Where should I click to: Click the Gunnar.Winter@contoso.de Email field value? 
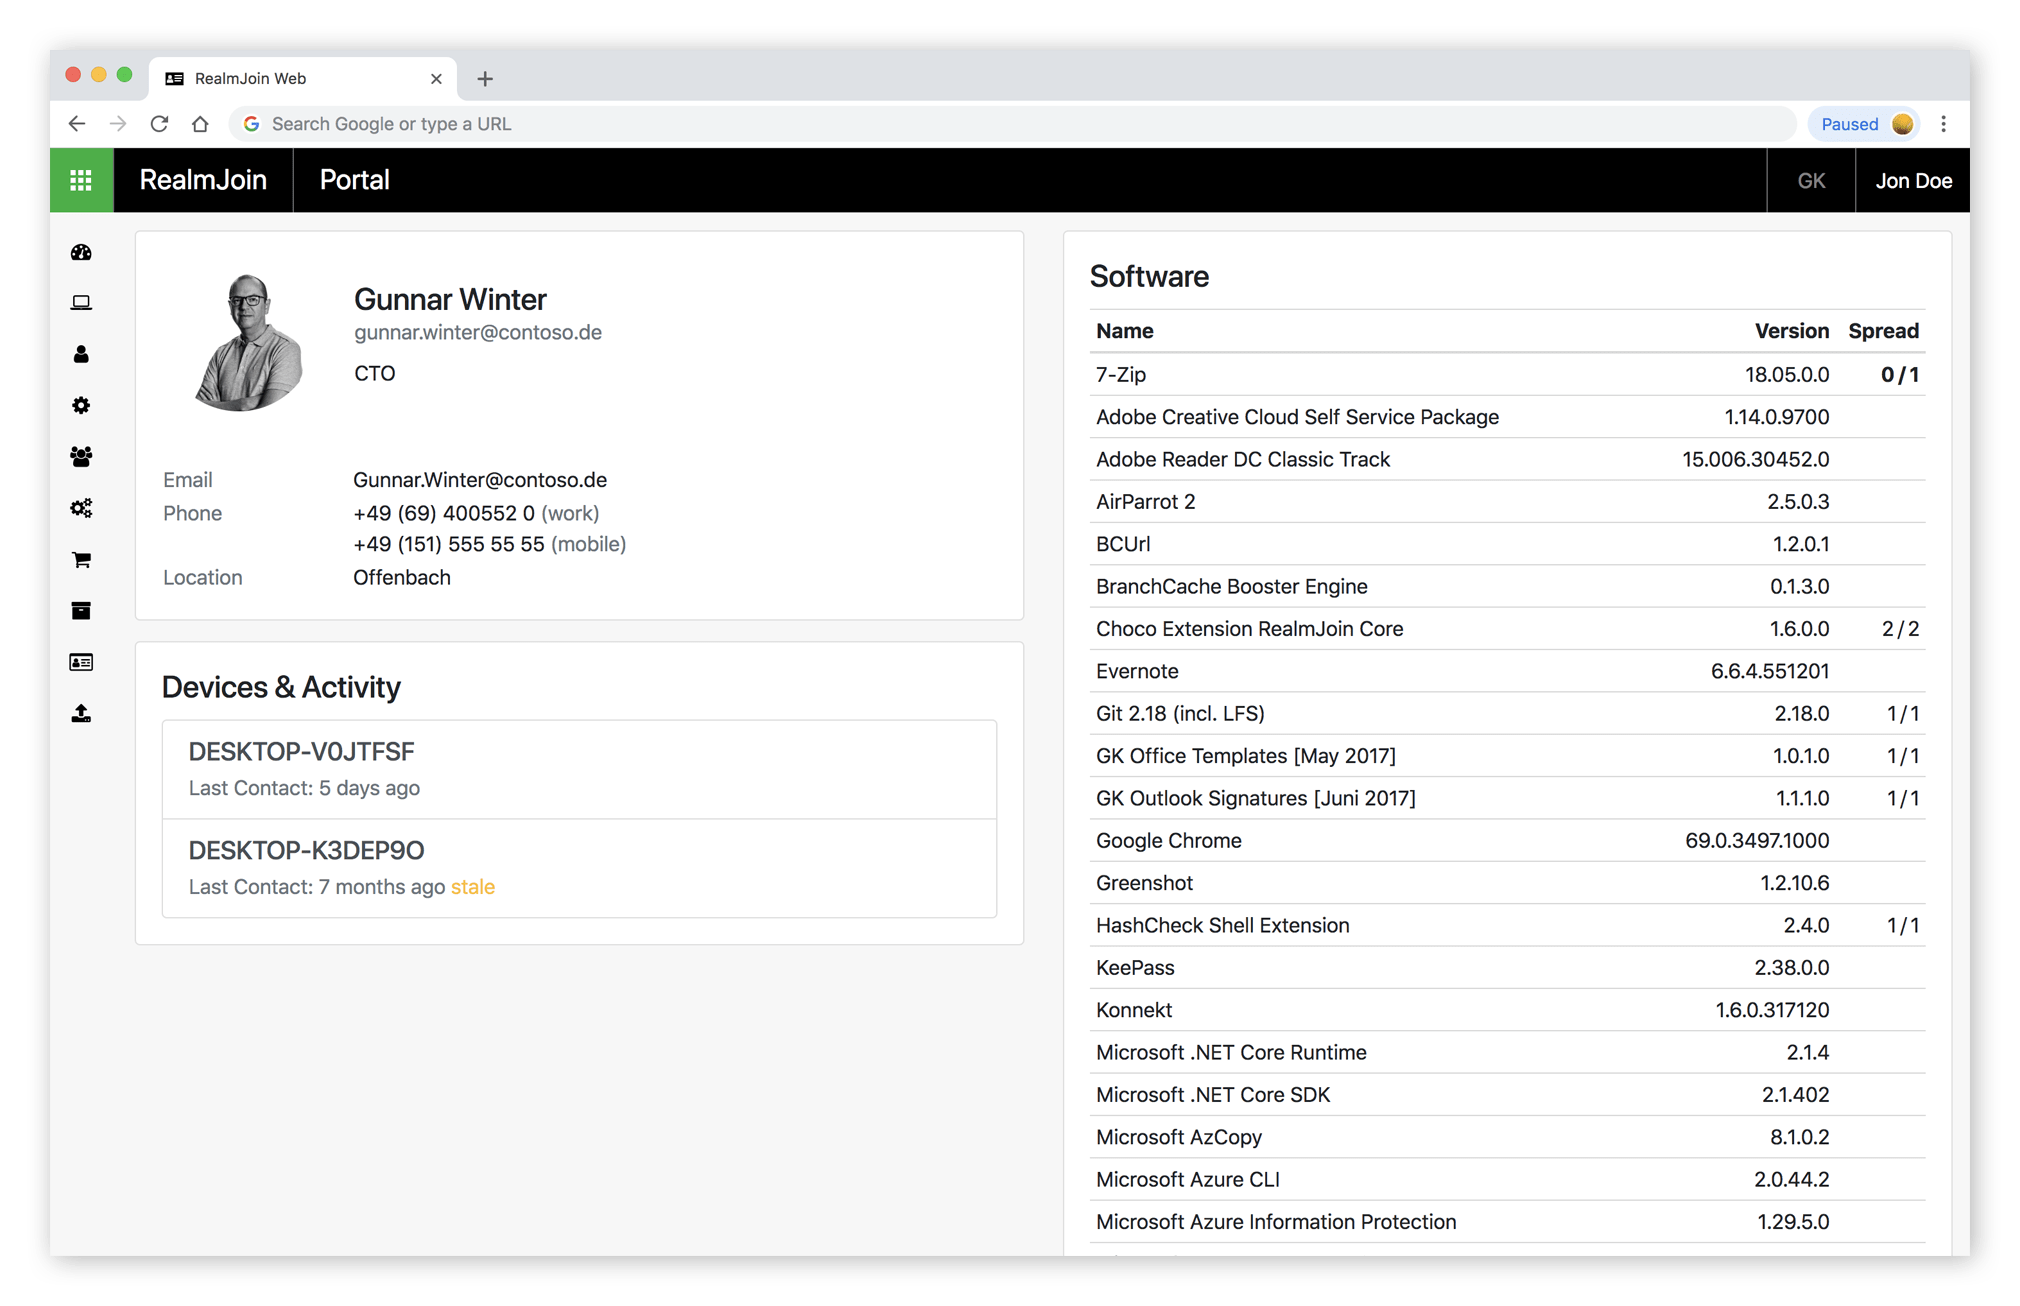tap(480, 480)
